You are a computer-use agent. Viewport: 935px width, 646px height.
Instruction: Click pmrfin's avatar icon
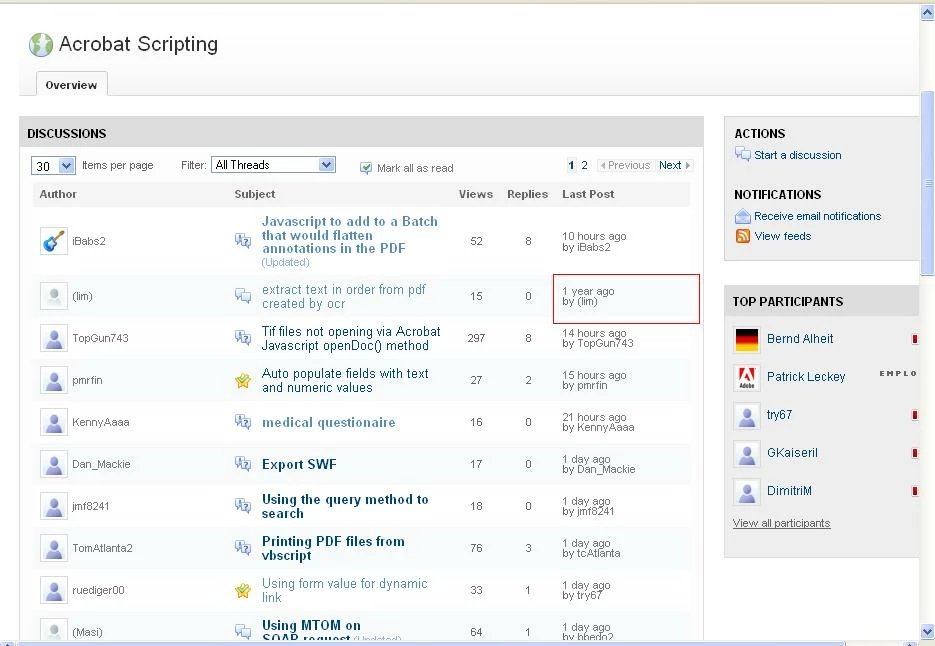coord(54,380)
